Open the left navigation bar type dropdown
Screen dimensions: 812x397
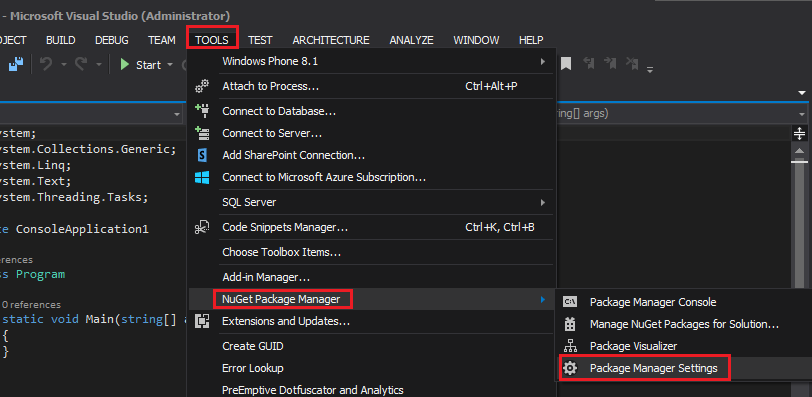point(177,113)
